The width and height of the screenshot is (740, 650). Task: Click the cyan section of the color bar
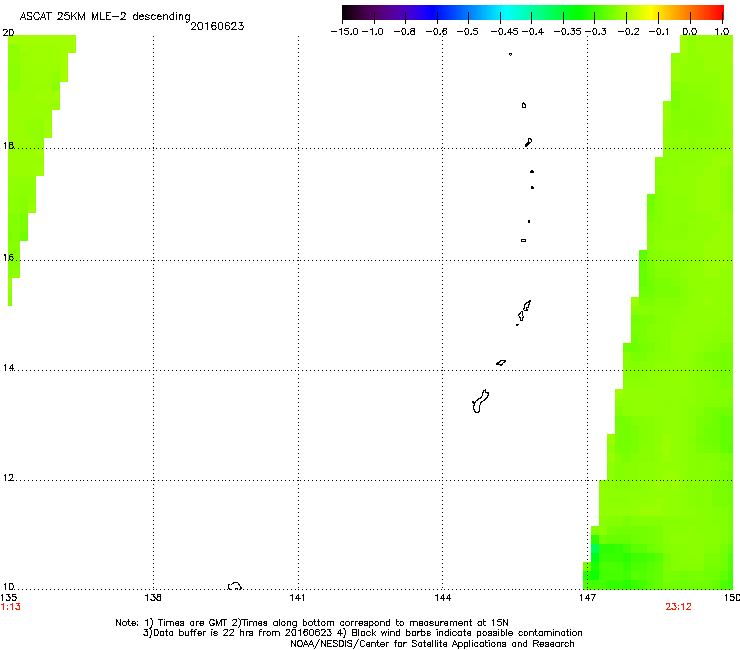[507, 12]
